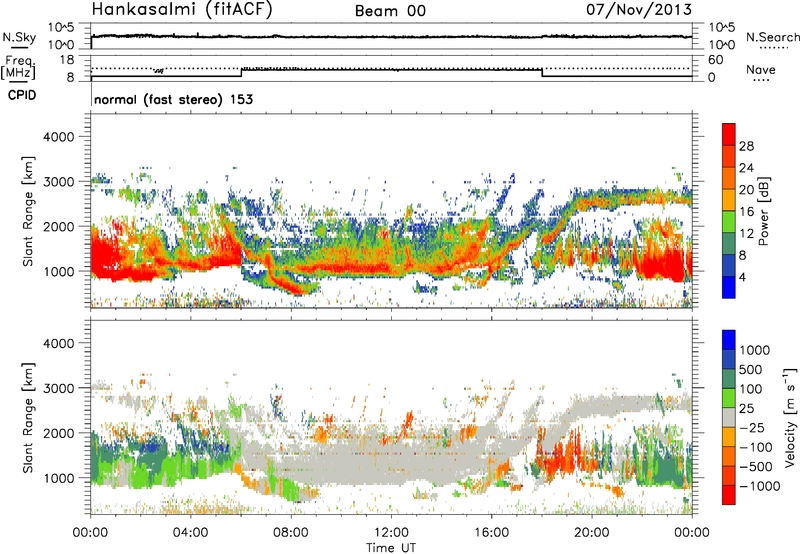Click the 'Hankasalmi (fitACF)' plot title
800x554 pixels.
[x=182, y=10]
